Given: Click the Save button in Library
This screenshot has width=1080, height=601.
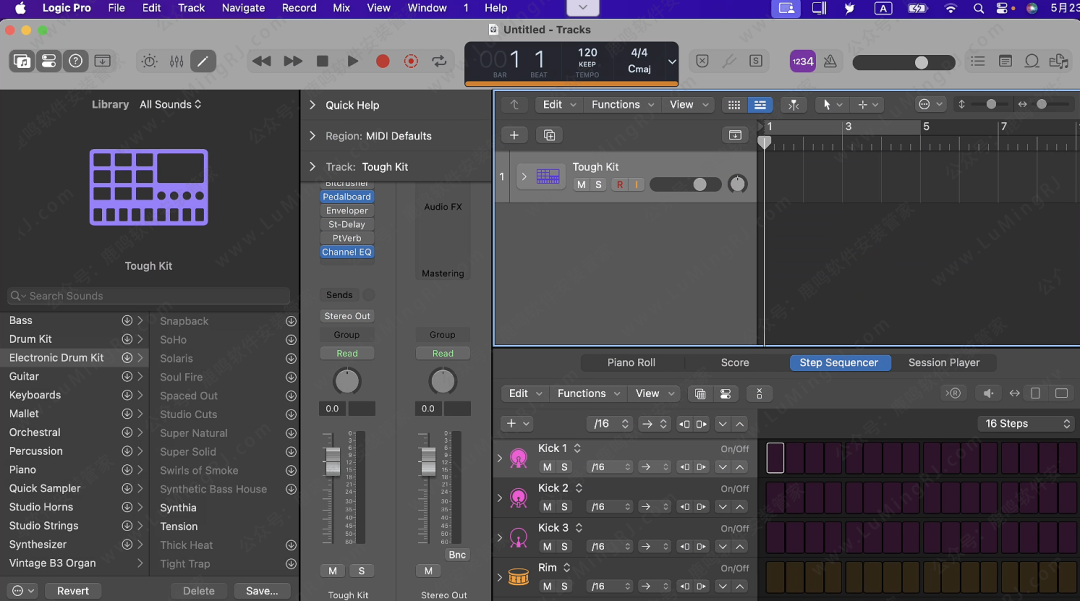Looking at the screenshot, I should tap(262, 591).
